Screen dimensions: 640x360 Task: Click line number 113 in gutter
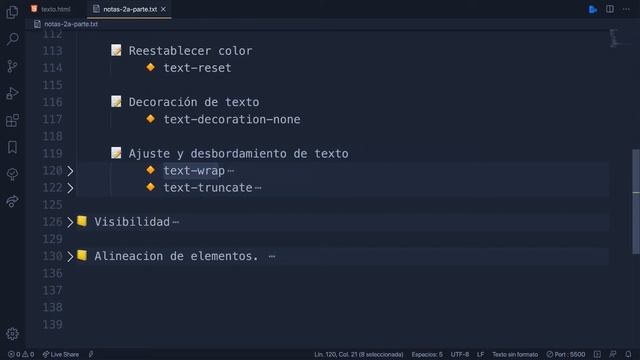click(x=53, y=51)
